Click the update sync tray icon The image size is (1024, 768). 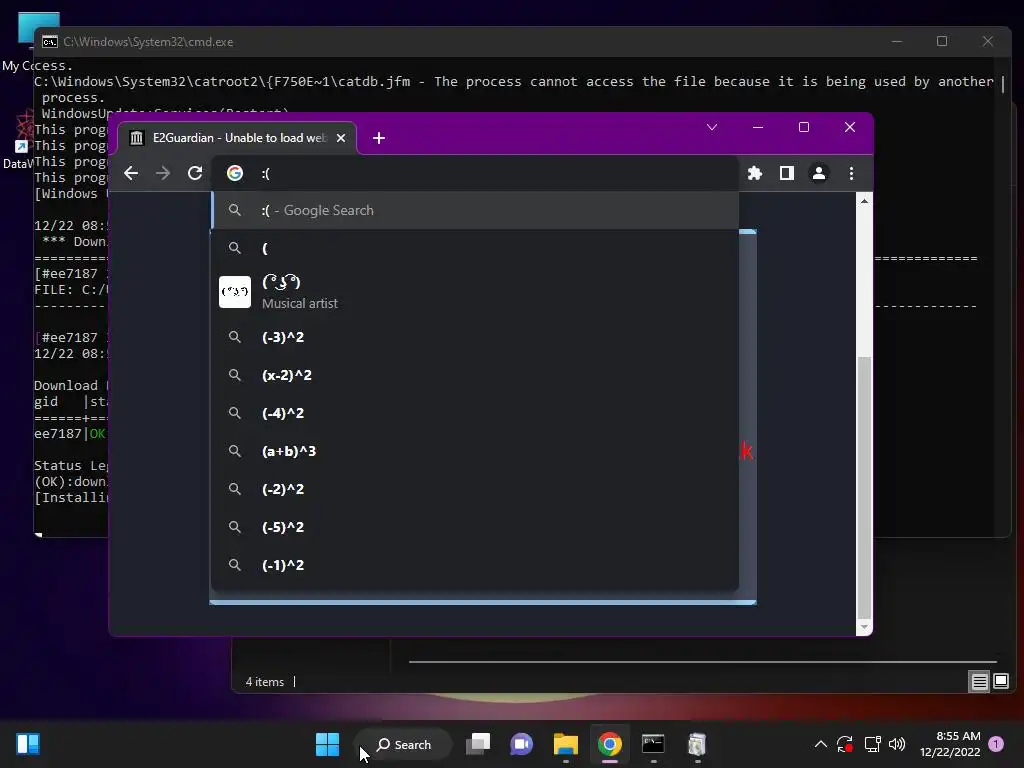pos(845,744)
